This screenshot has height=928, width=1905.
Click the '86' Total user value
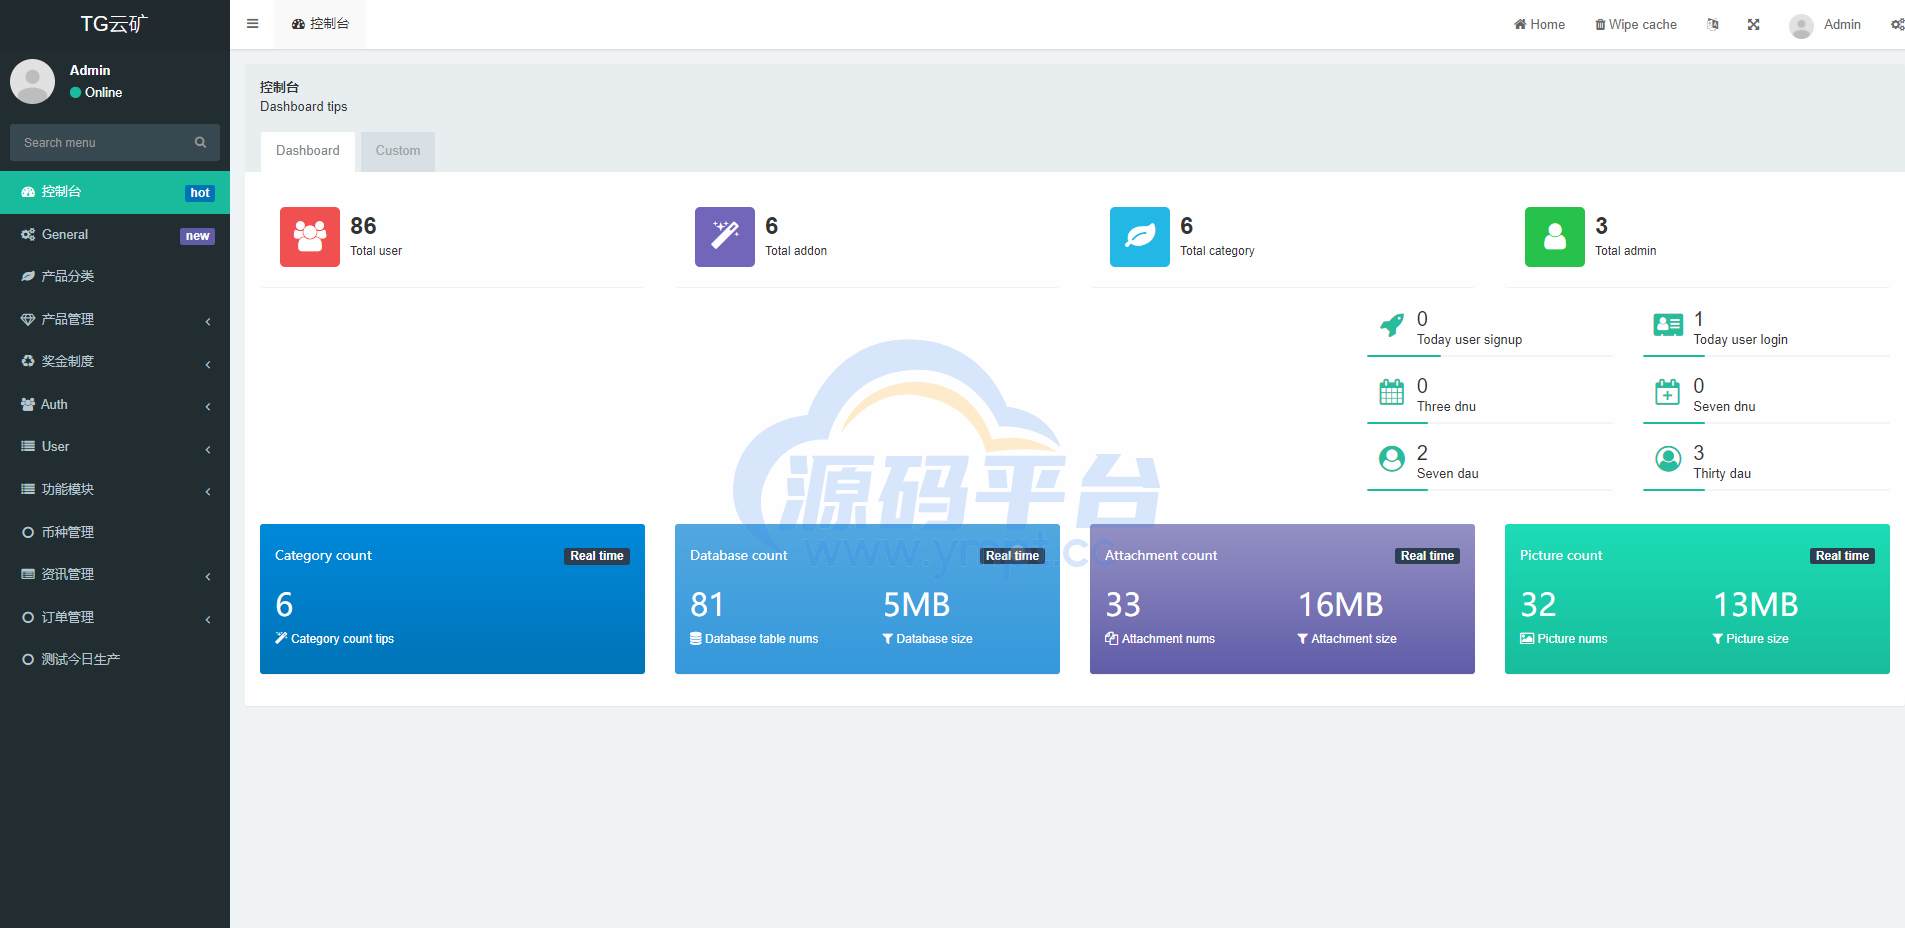(x=363, y=226)
